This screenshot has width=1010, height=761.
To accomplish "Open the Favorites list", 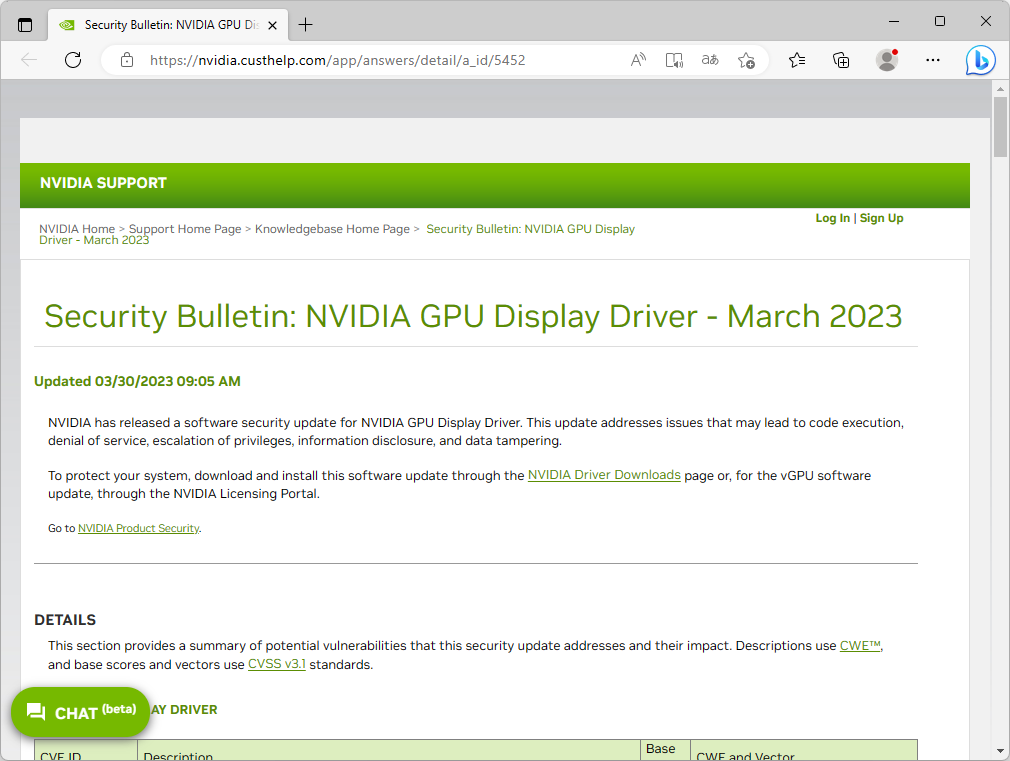I will click(797, 60).
